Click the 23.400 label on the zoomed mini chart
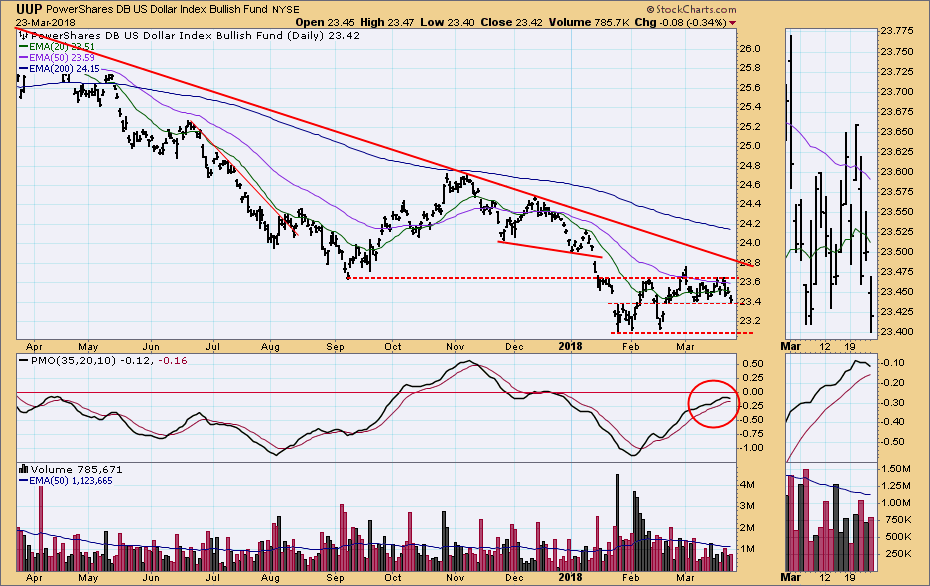The width and height of the screenshot is (930, 586). coord(897,331)
